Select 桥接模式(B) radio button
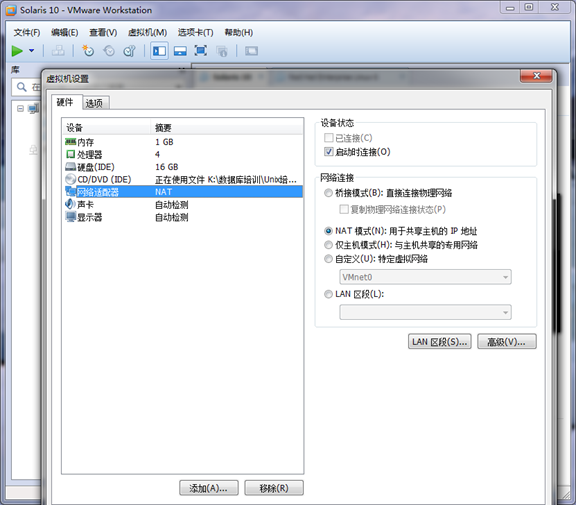 [x=328, y=193]
